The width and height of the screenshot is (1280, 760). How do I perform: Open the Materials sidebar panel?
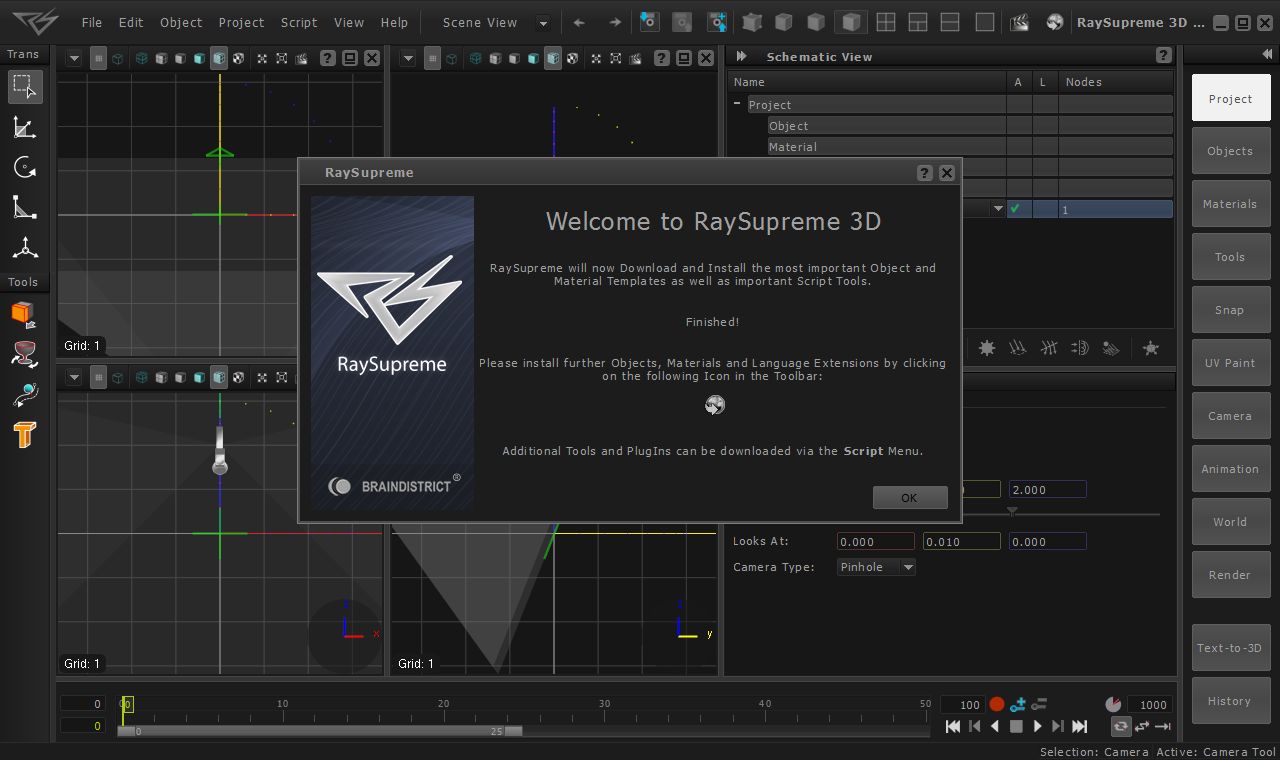pos(1230,204)
